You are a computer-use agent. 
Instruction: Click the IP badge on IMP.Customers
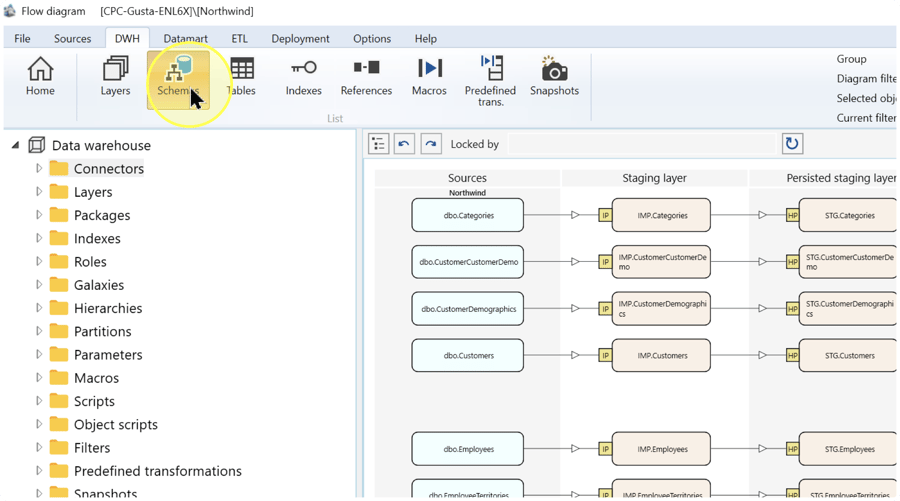605,355
